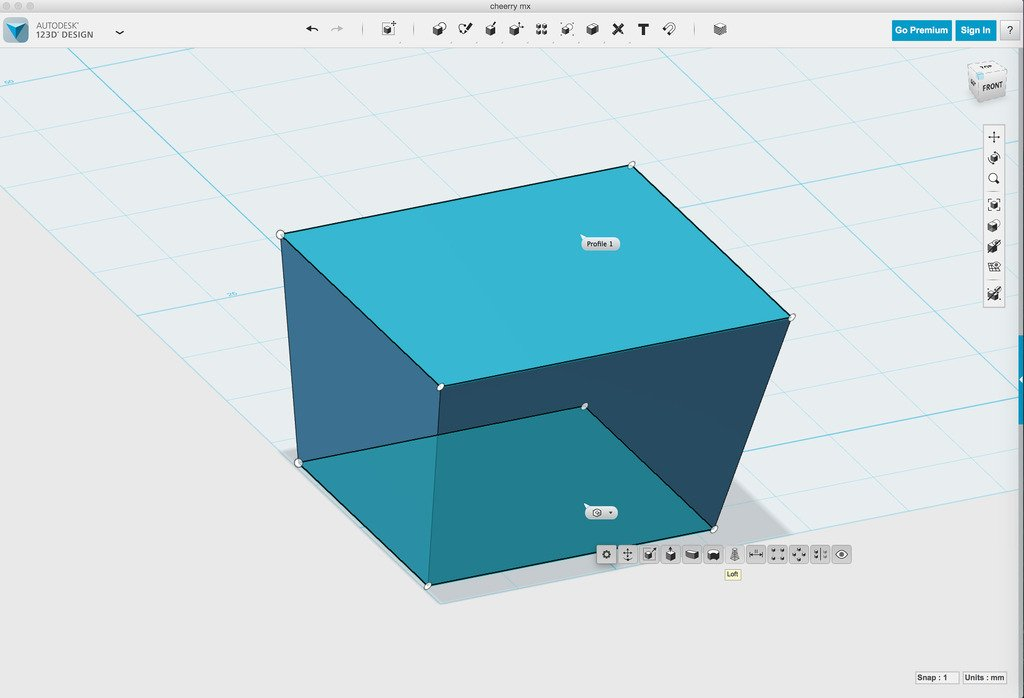Viewport: 1024px width, 698px height.
Task: Open the Combine tools icon
Action: tap(592, 29)
